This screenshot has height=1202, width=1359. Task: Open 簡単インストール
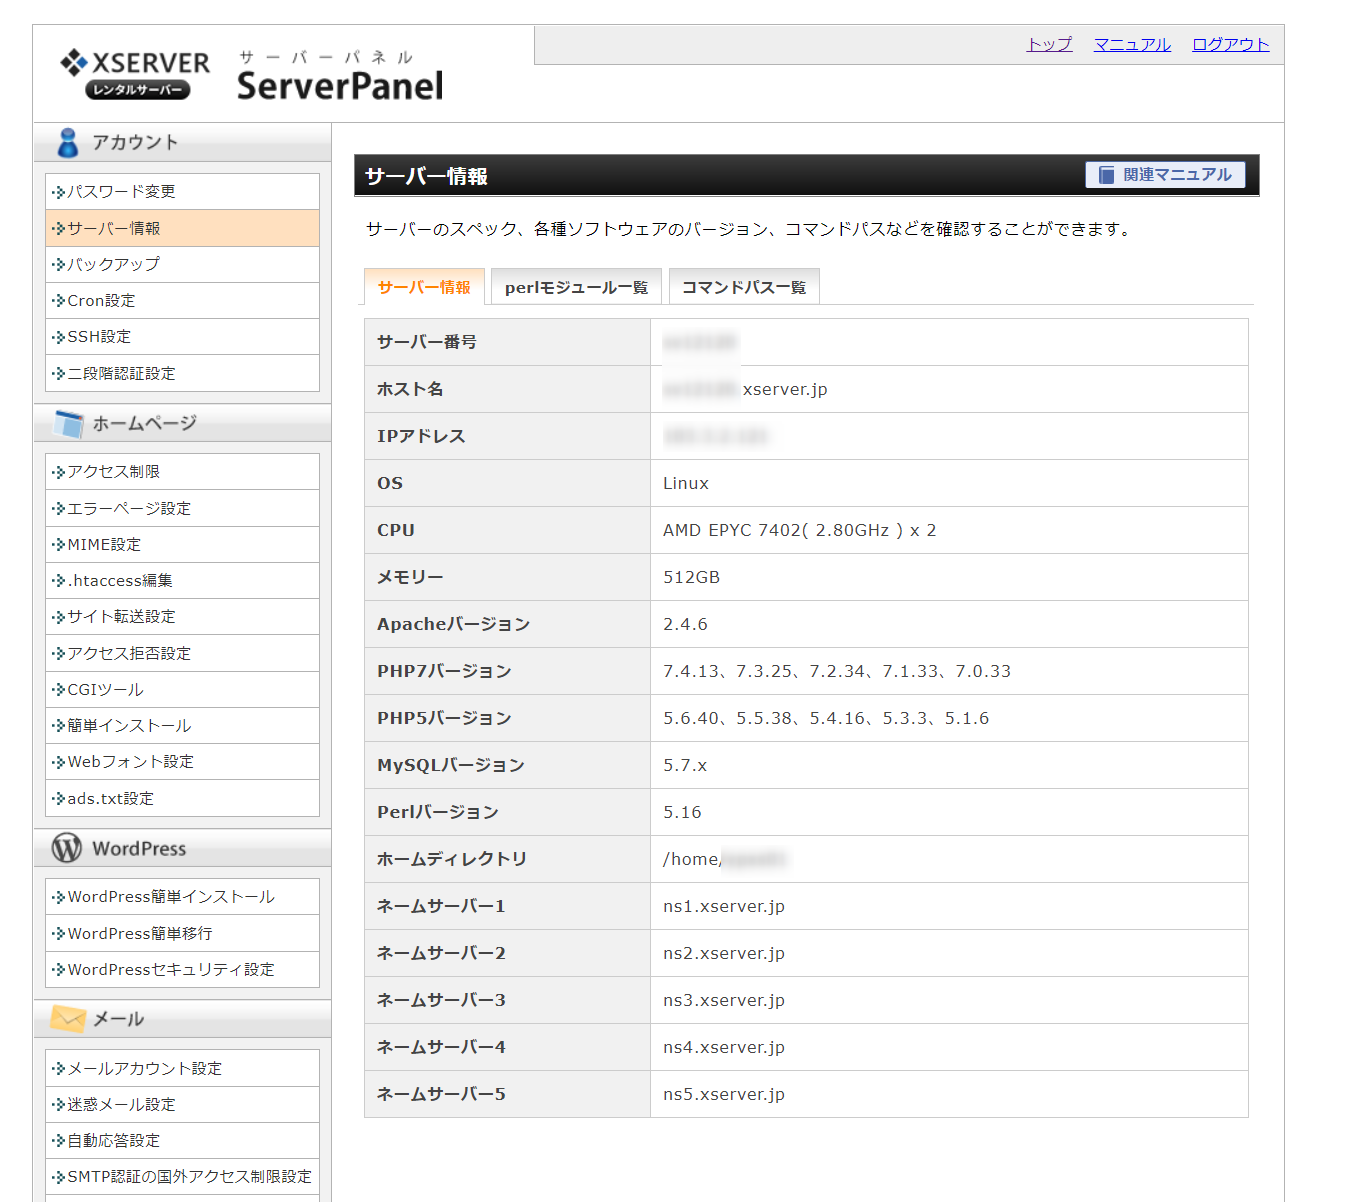(x=183, y=725)
